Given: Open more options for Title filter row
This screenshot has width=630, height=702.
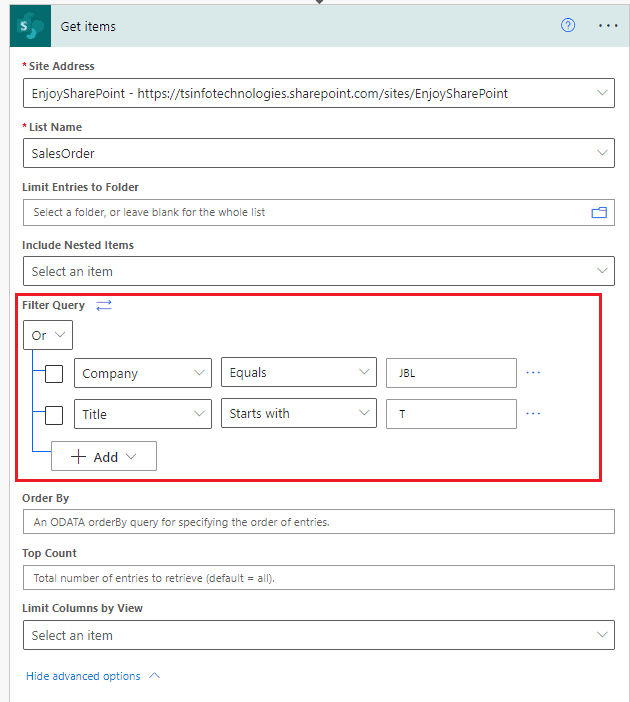Looking at the screenshot, I should coord(533,413).
